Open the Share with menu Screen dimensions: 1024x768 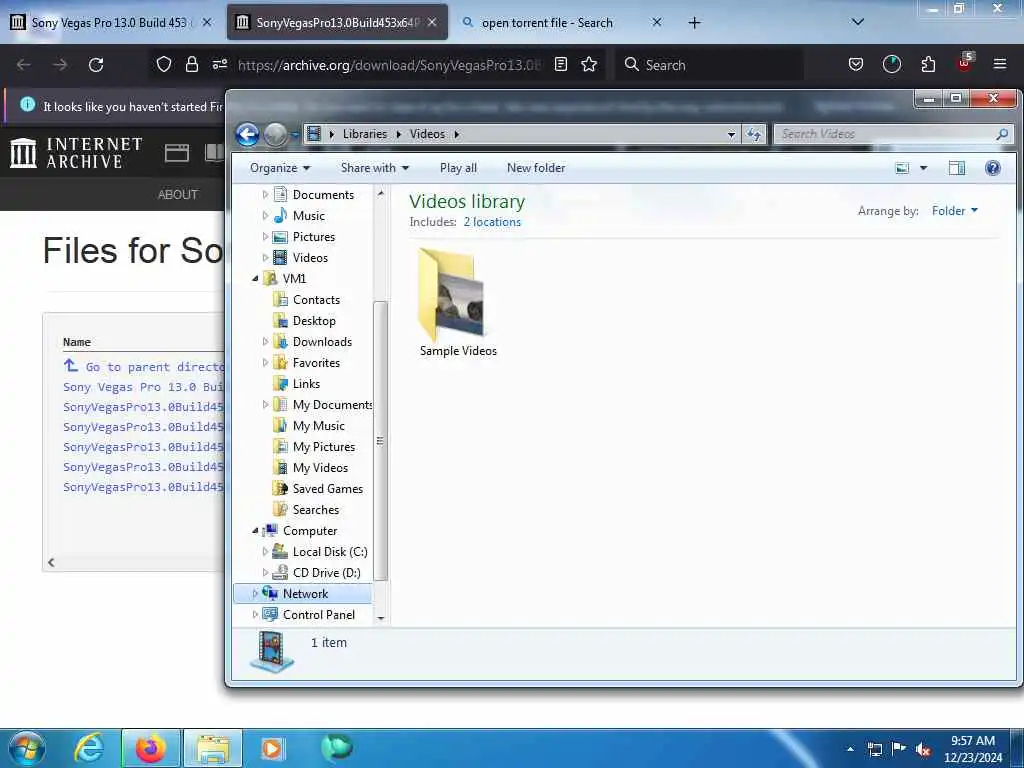(x=374, y=168)
